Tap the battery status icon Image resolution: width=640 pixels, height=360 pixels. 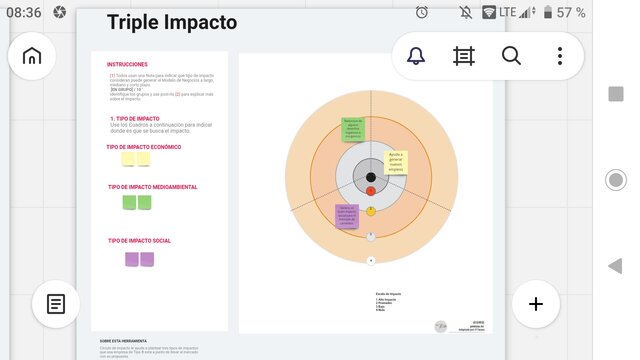pyautogui.click(x=548, y=12)
